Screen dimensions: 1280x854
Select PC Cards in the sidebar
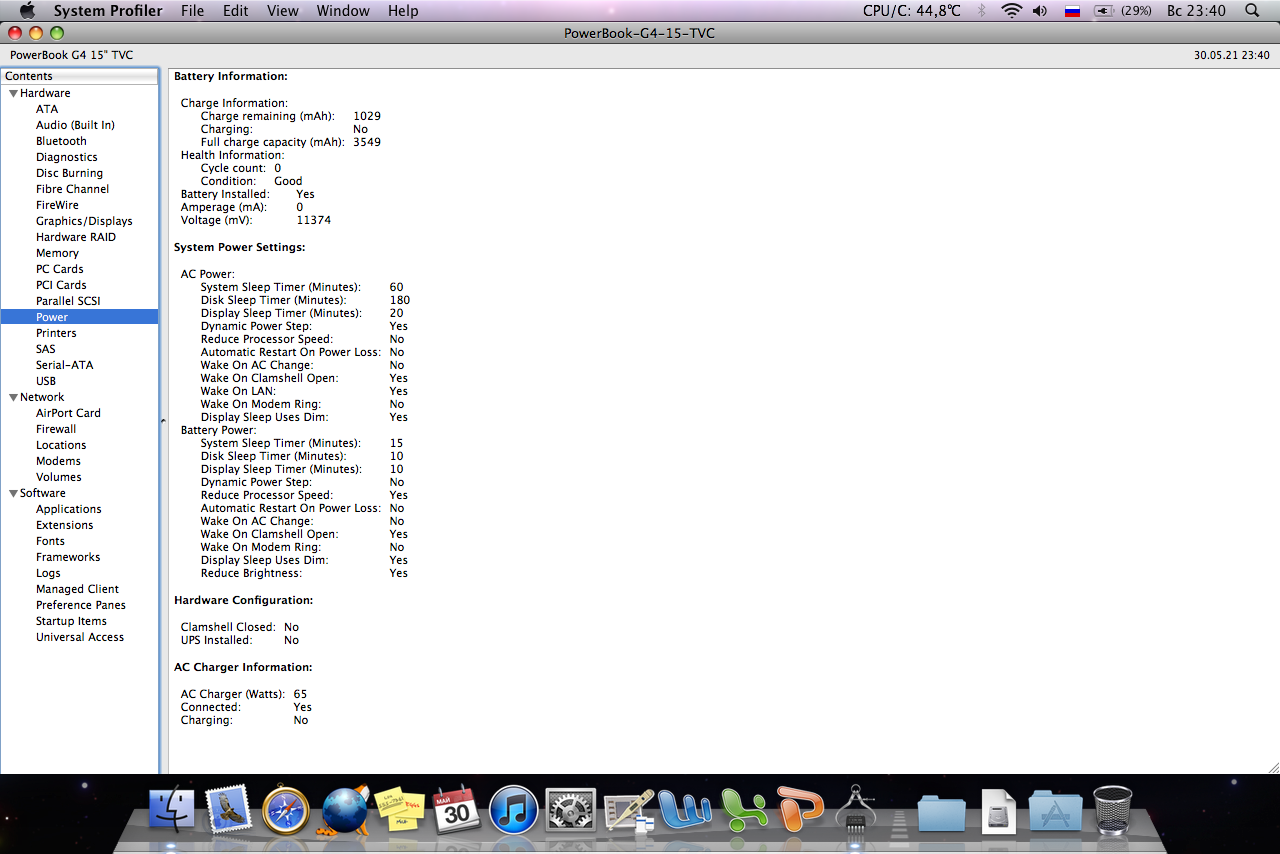[79, 269]
